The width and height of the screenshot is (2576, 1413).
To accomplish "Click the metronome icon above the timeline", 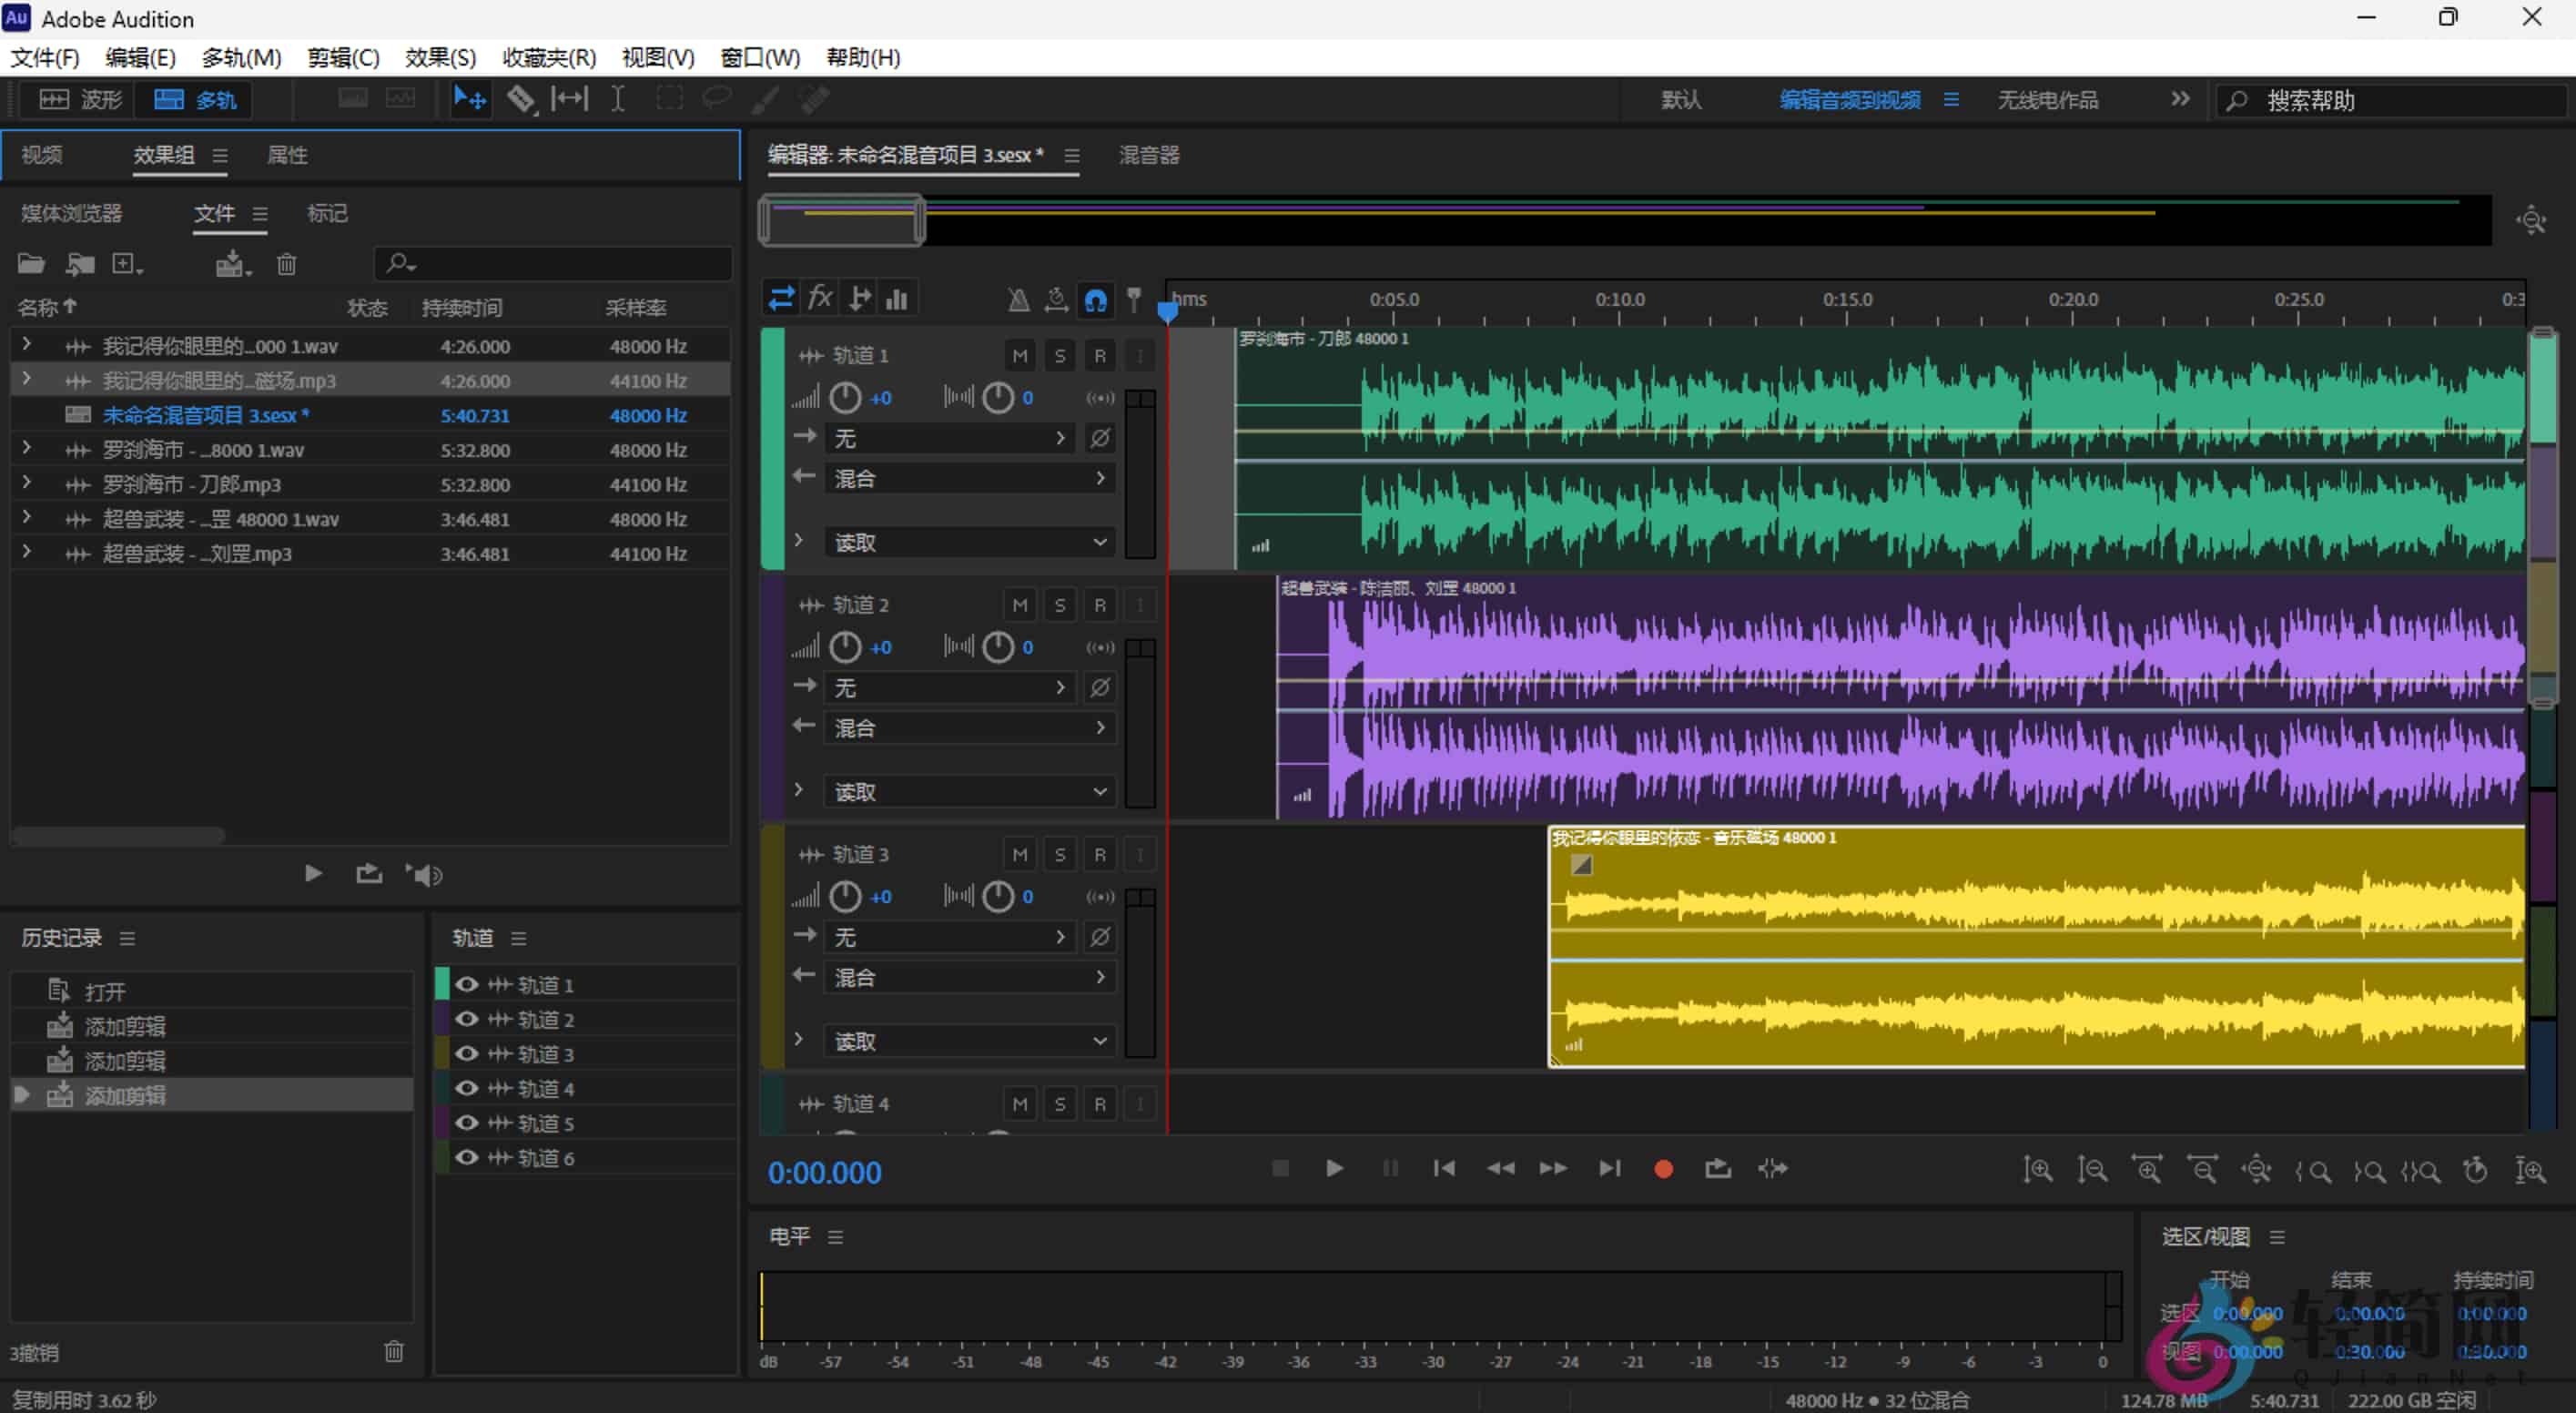I will 1018,299.
